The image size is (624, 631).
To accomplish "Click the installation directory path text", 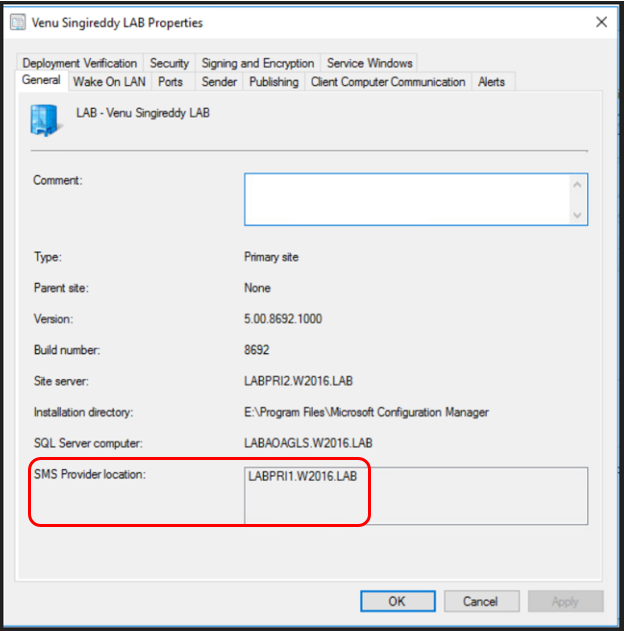I will pos(366,412).
